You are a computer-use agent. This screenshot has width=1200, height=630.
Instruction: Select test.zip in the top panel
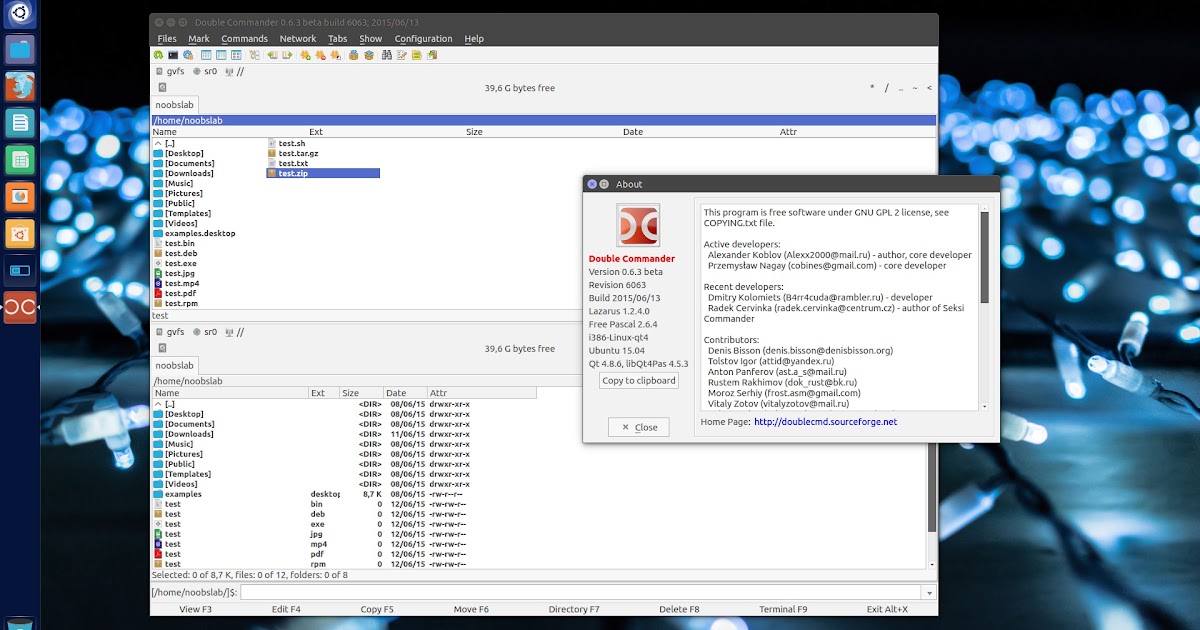323,173
